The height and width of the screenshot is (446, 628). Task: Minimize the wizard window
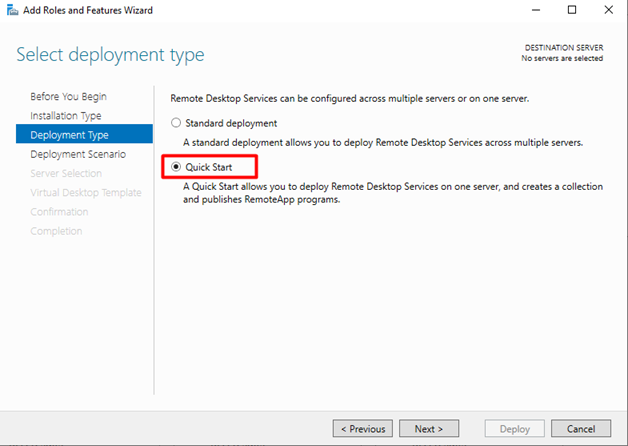[x=536, y=10]
